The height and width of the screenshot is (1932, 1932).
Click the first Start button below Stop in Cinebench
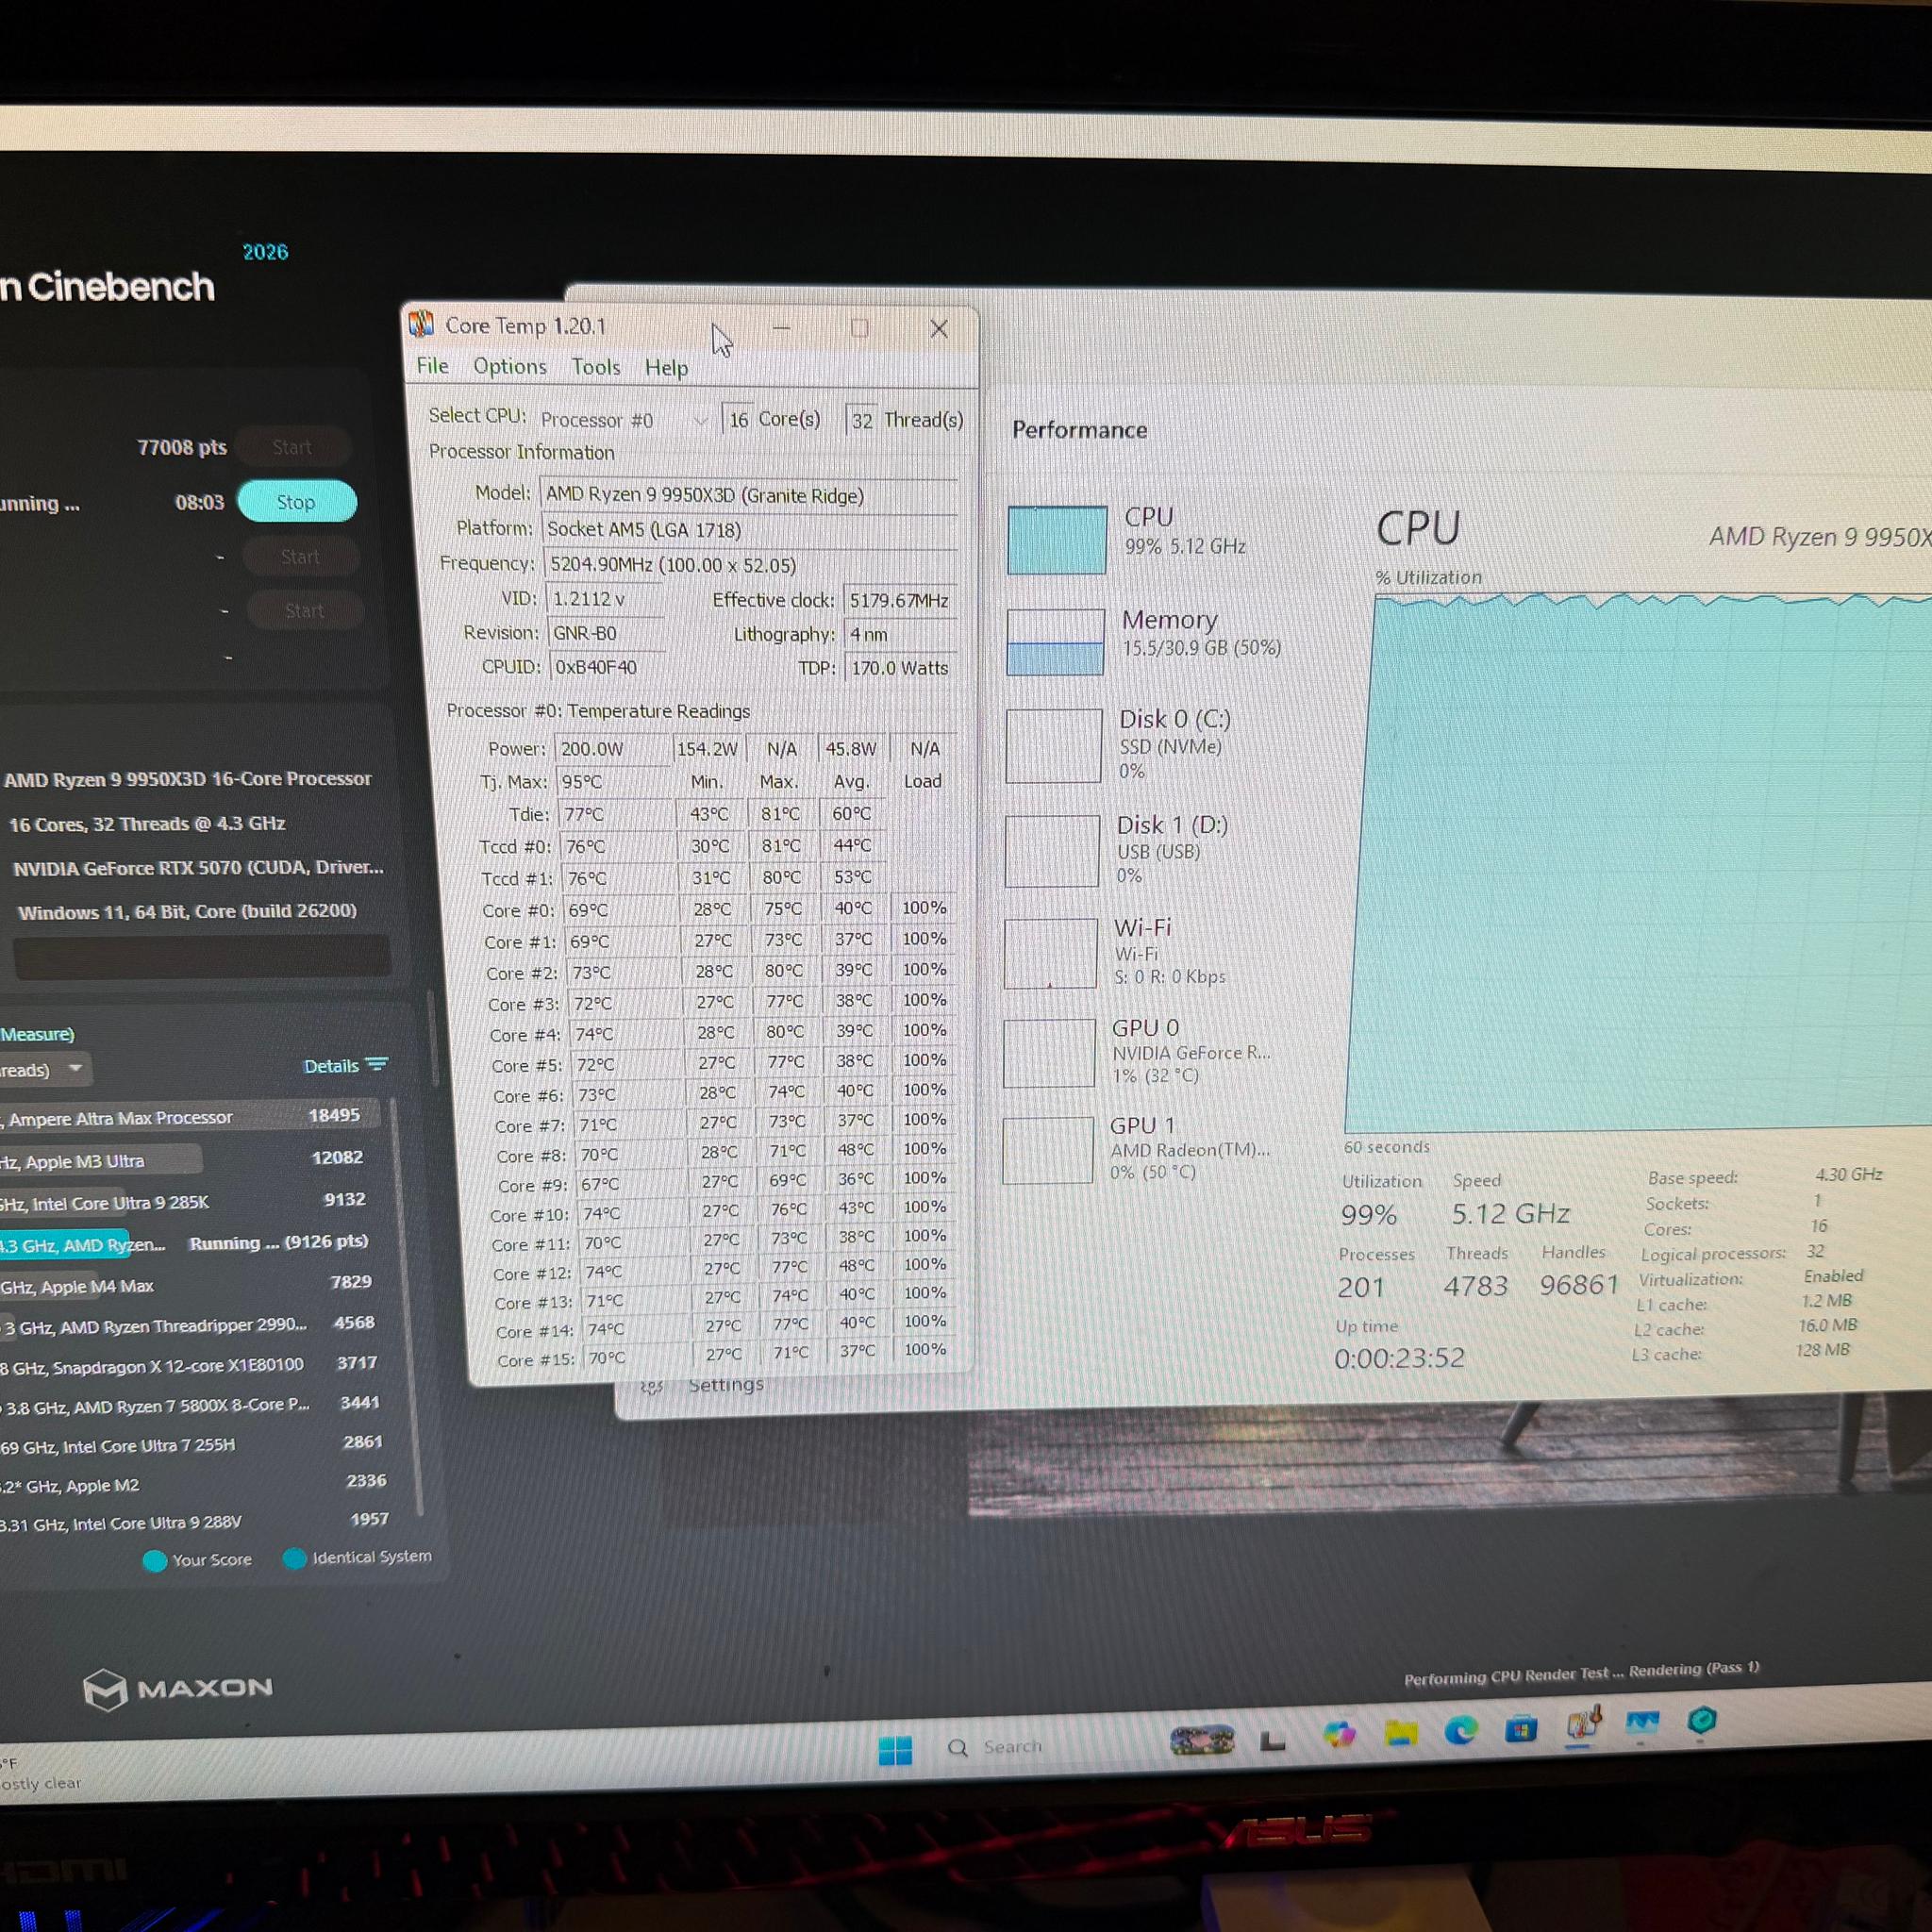point(299,557)
